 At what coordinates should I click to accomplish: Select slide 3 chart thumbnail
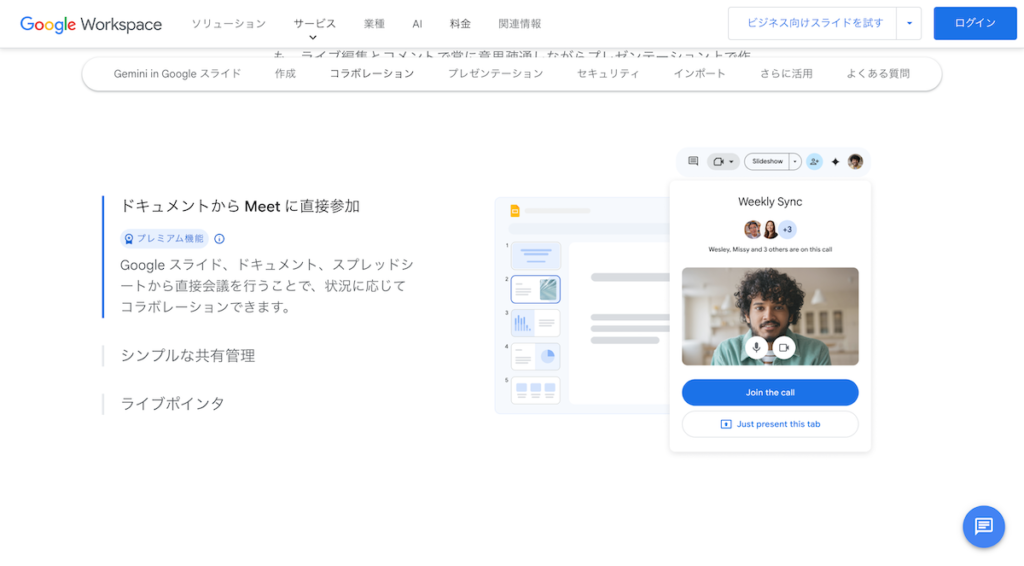(536, 323)
